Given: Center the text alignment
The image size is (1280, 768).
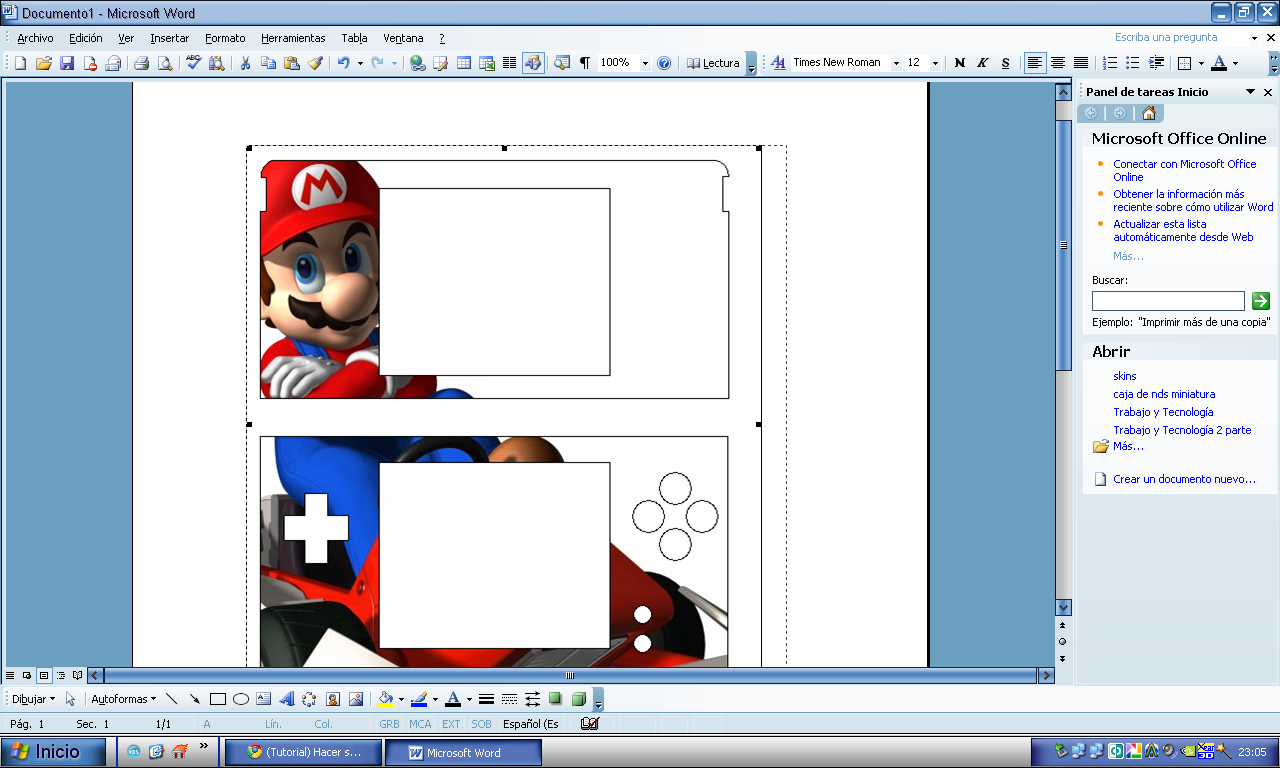Looking at the screenshot, I should [x=1058, y=63].
